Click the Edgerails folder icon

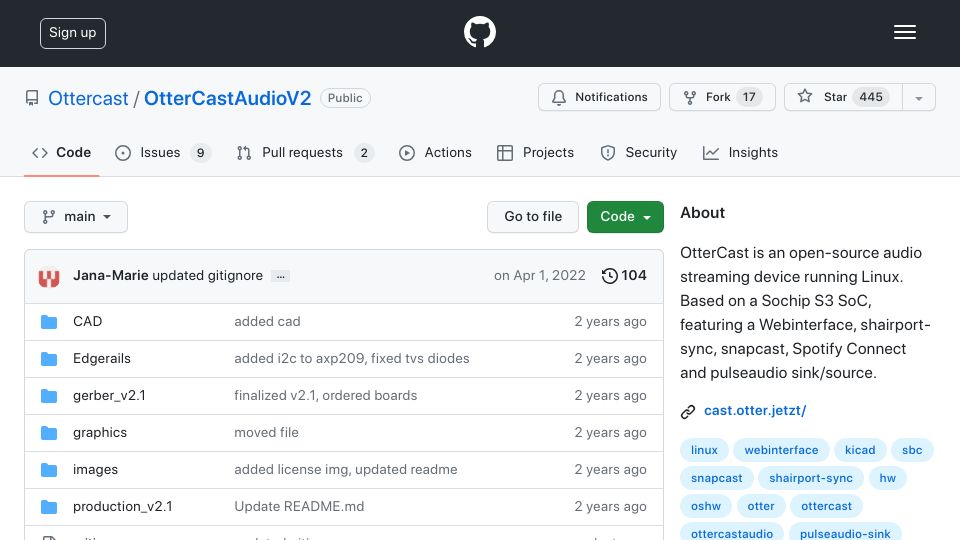(x=49, y=359)
